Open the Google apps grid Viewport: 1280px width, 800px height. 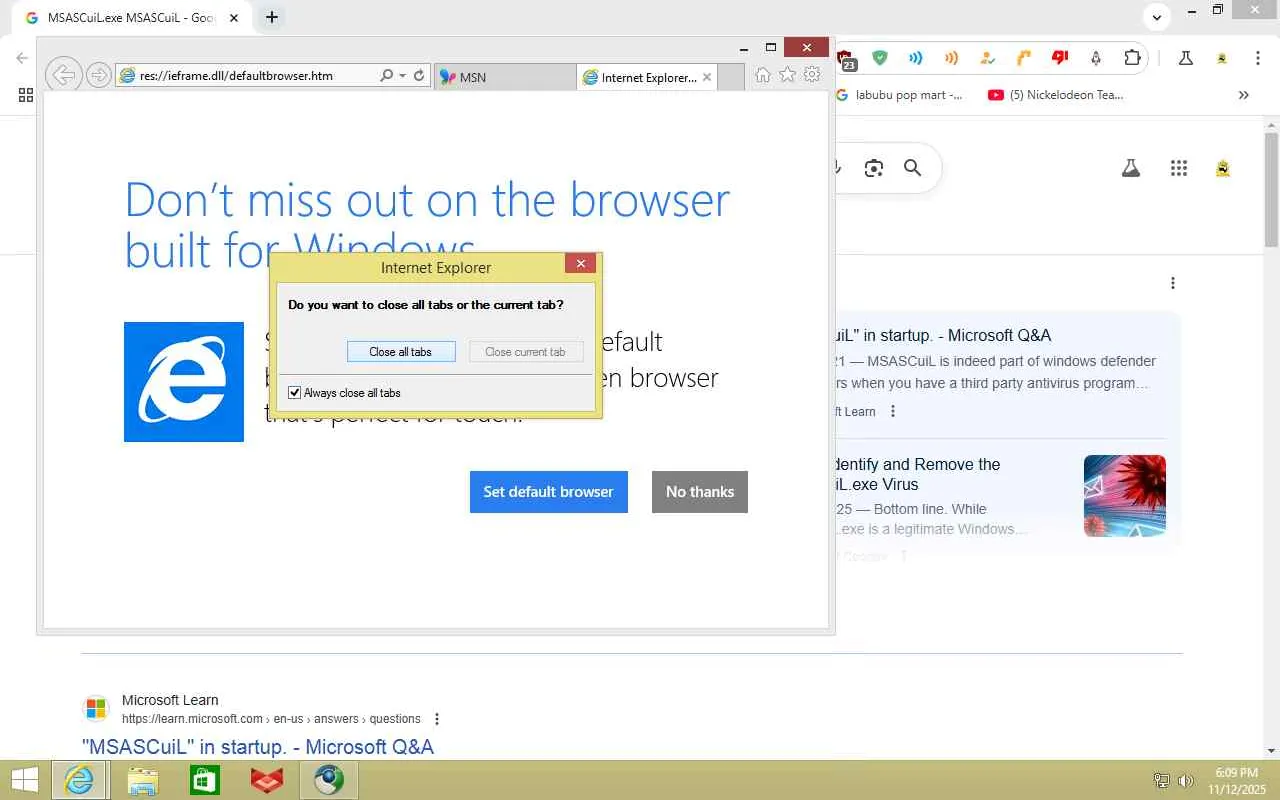coord(1179,168)
